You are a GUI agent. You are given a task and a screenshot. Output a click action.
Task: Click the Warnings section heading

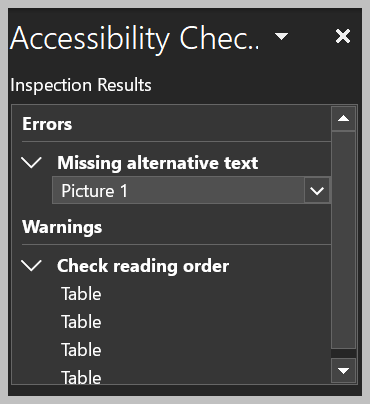[x=62, y=228]
